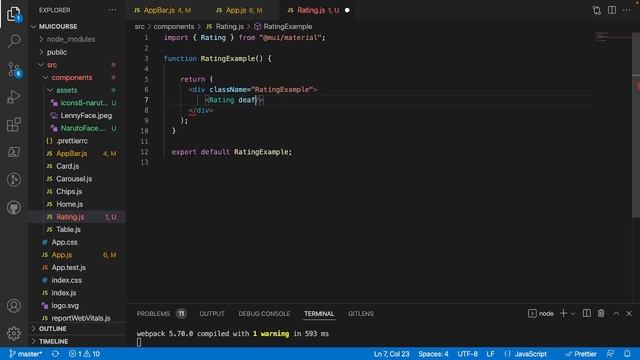The image size is (640, 360).
Task: Click the node terminal label
Action: pyautogui.click(x=546, y=313)
